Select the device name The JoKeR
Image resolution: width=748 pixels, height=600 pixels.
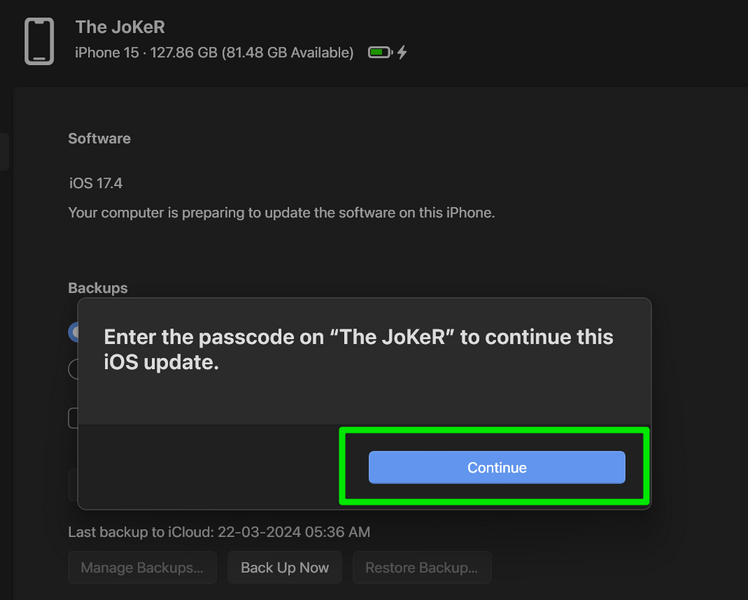(x=120, y=27)
